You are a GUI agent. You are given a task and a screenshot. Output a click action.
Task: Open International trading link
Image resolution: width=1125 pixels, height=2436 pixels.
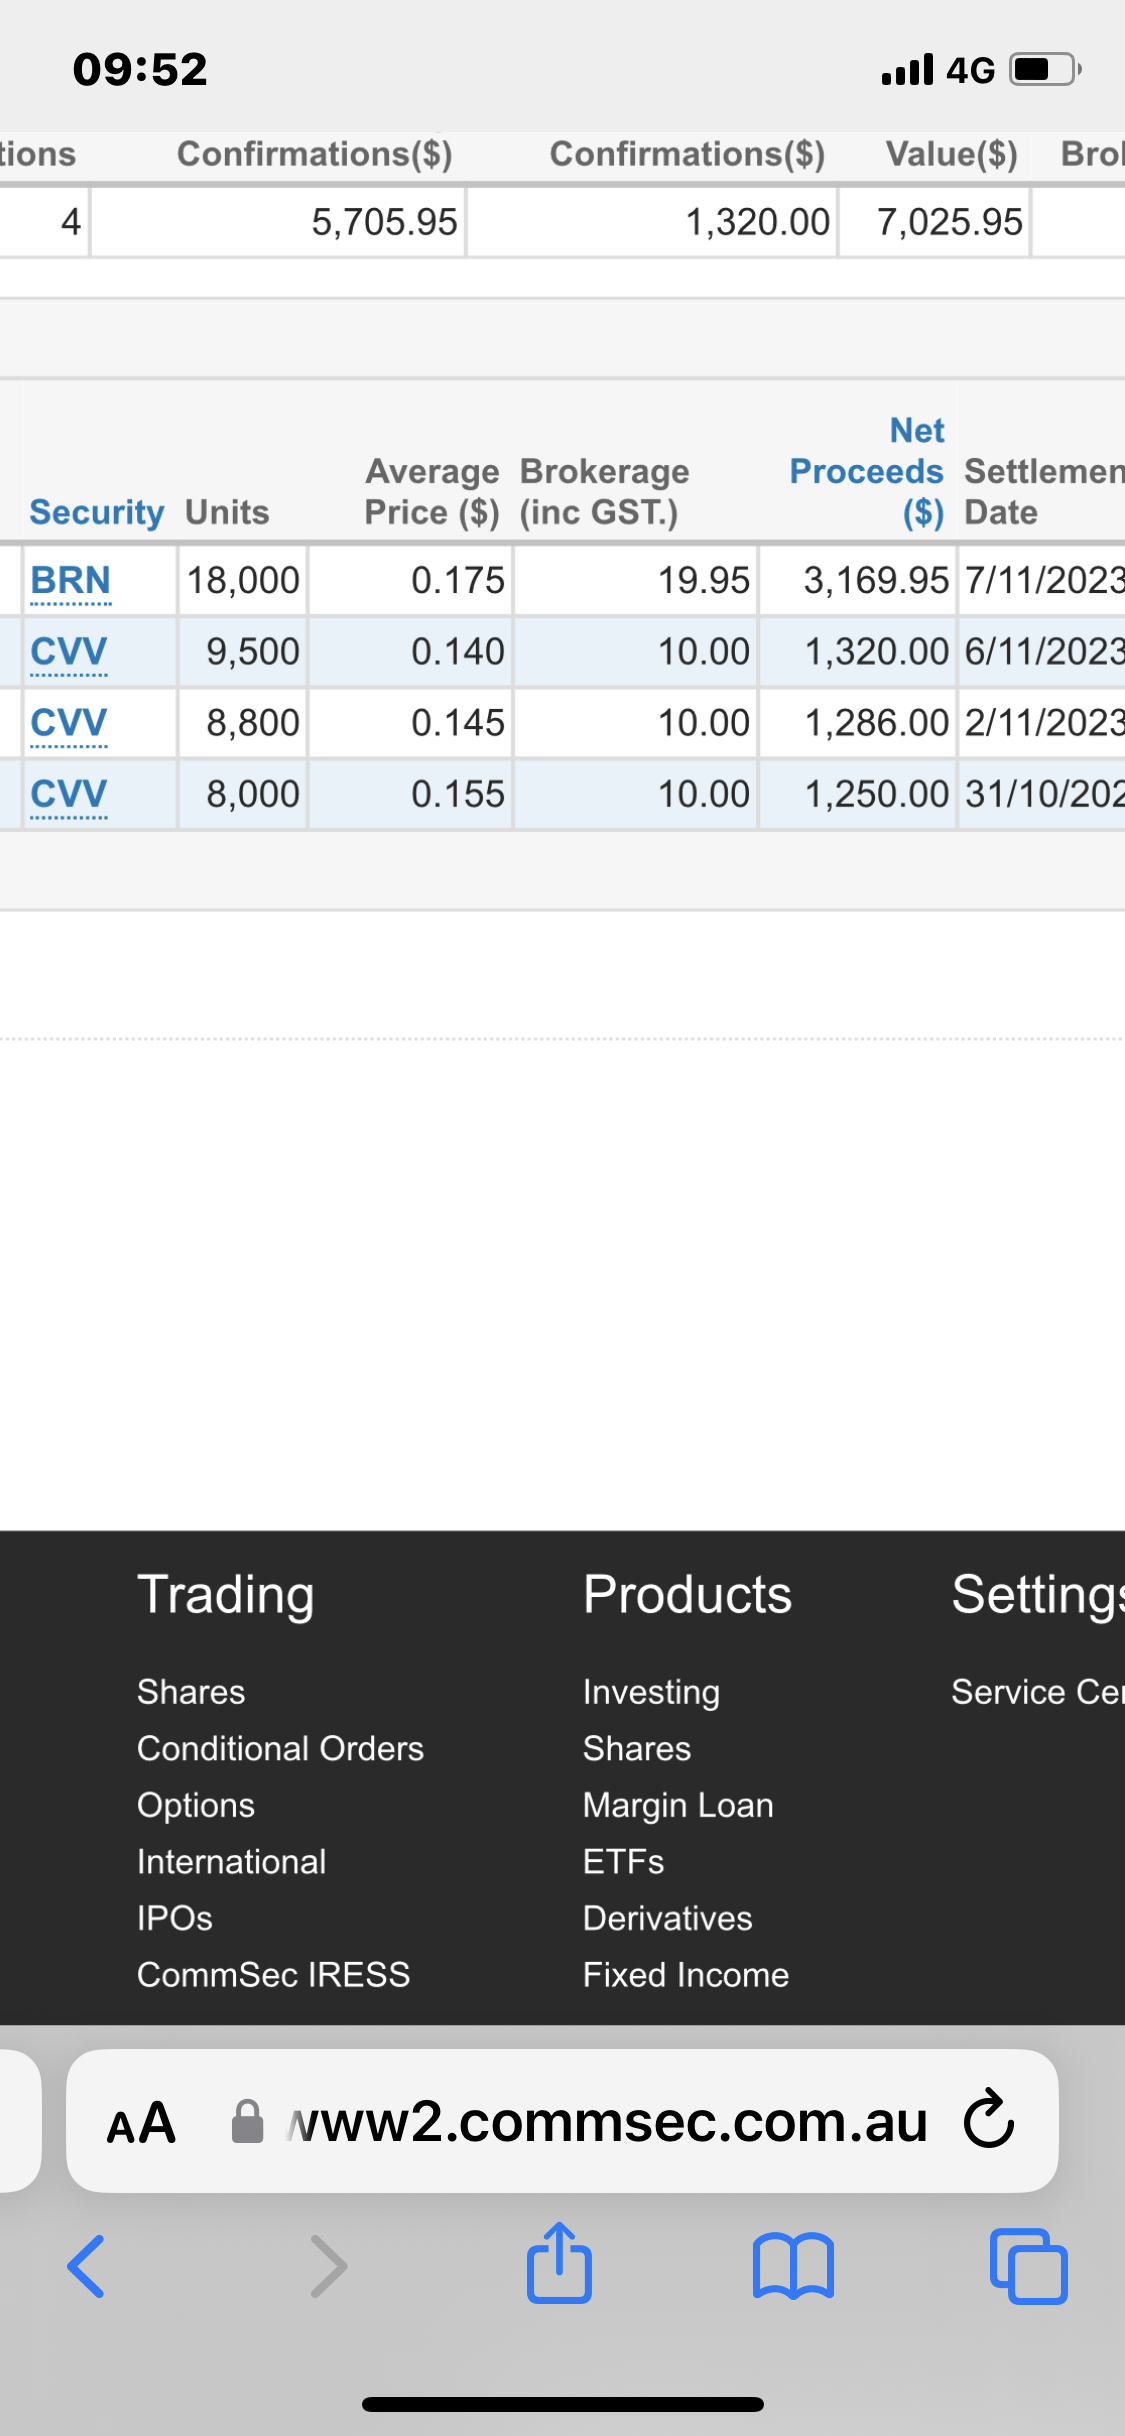click(x=231, y=1861)
